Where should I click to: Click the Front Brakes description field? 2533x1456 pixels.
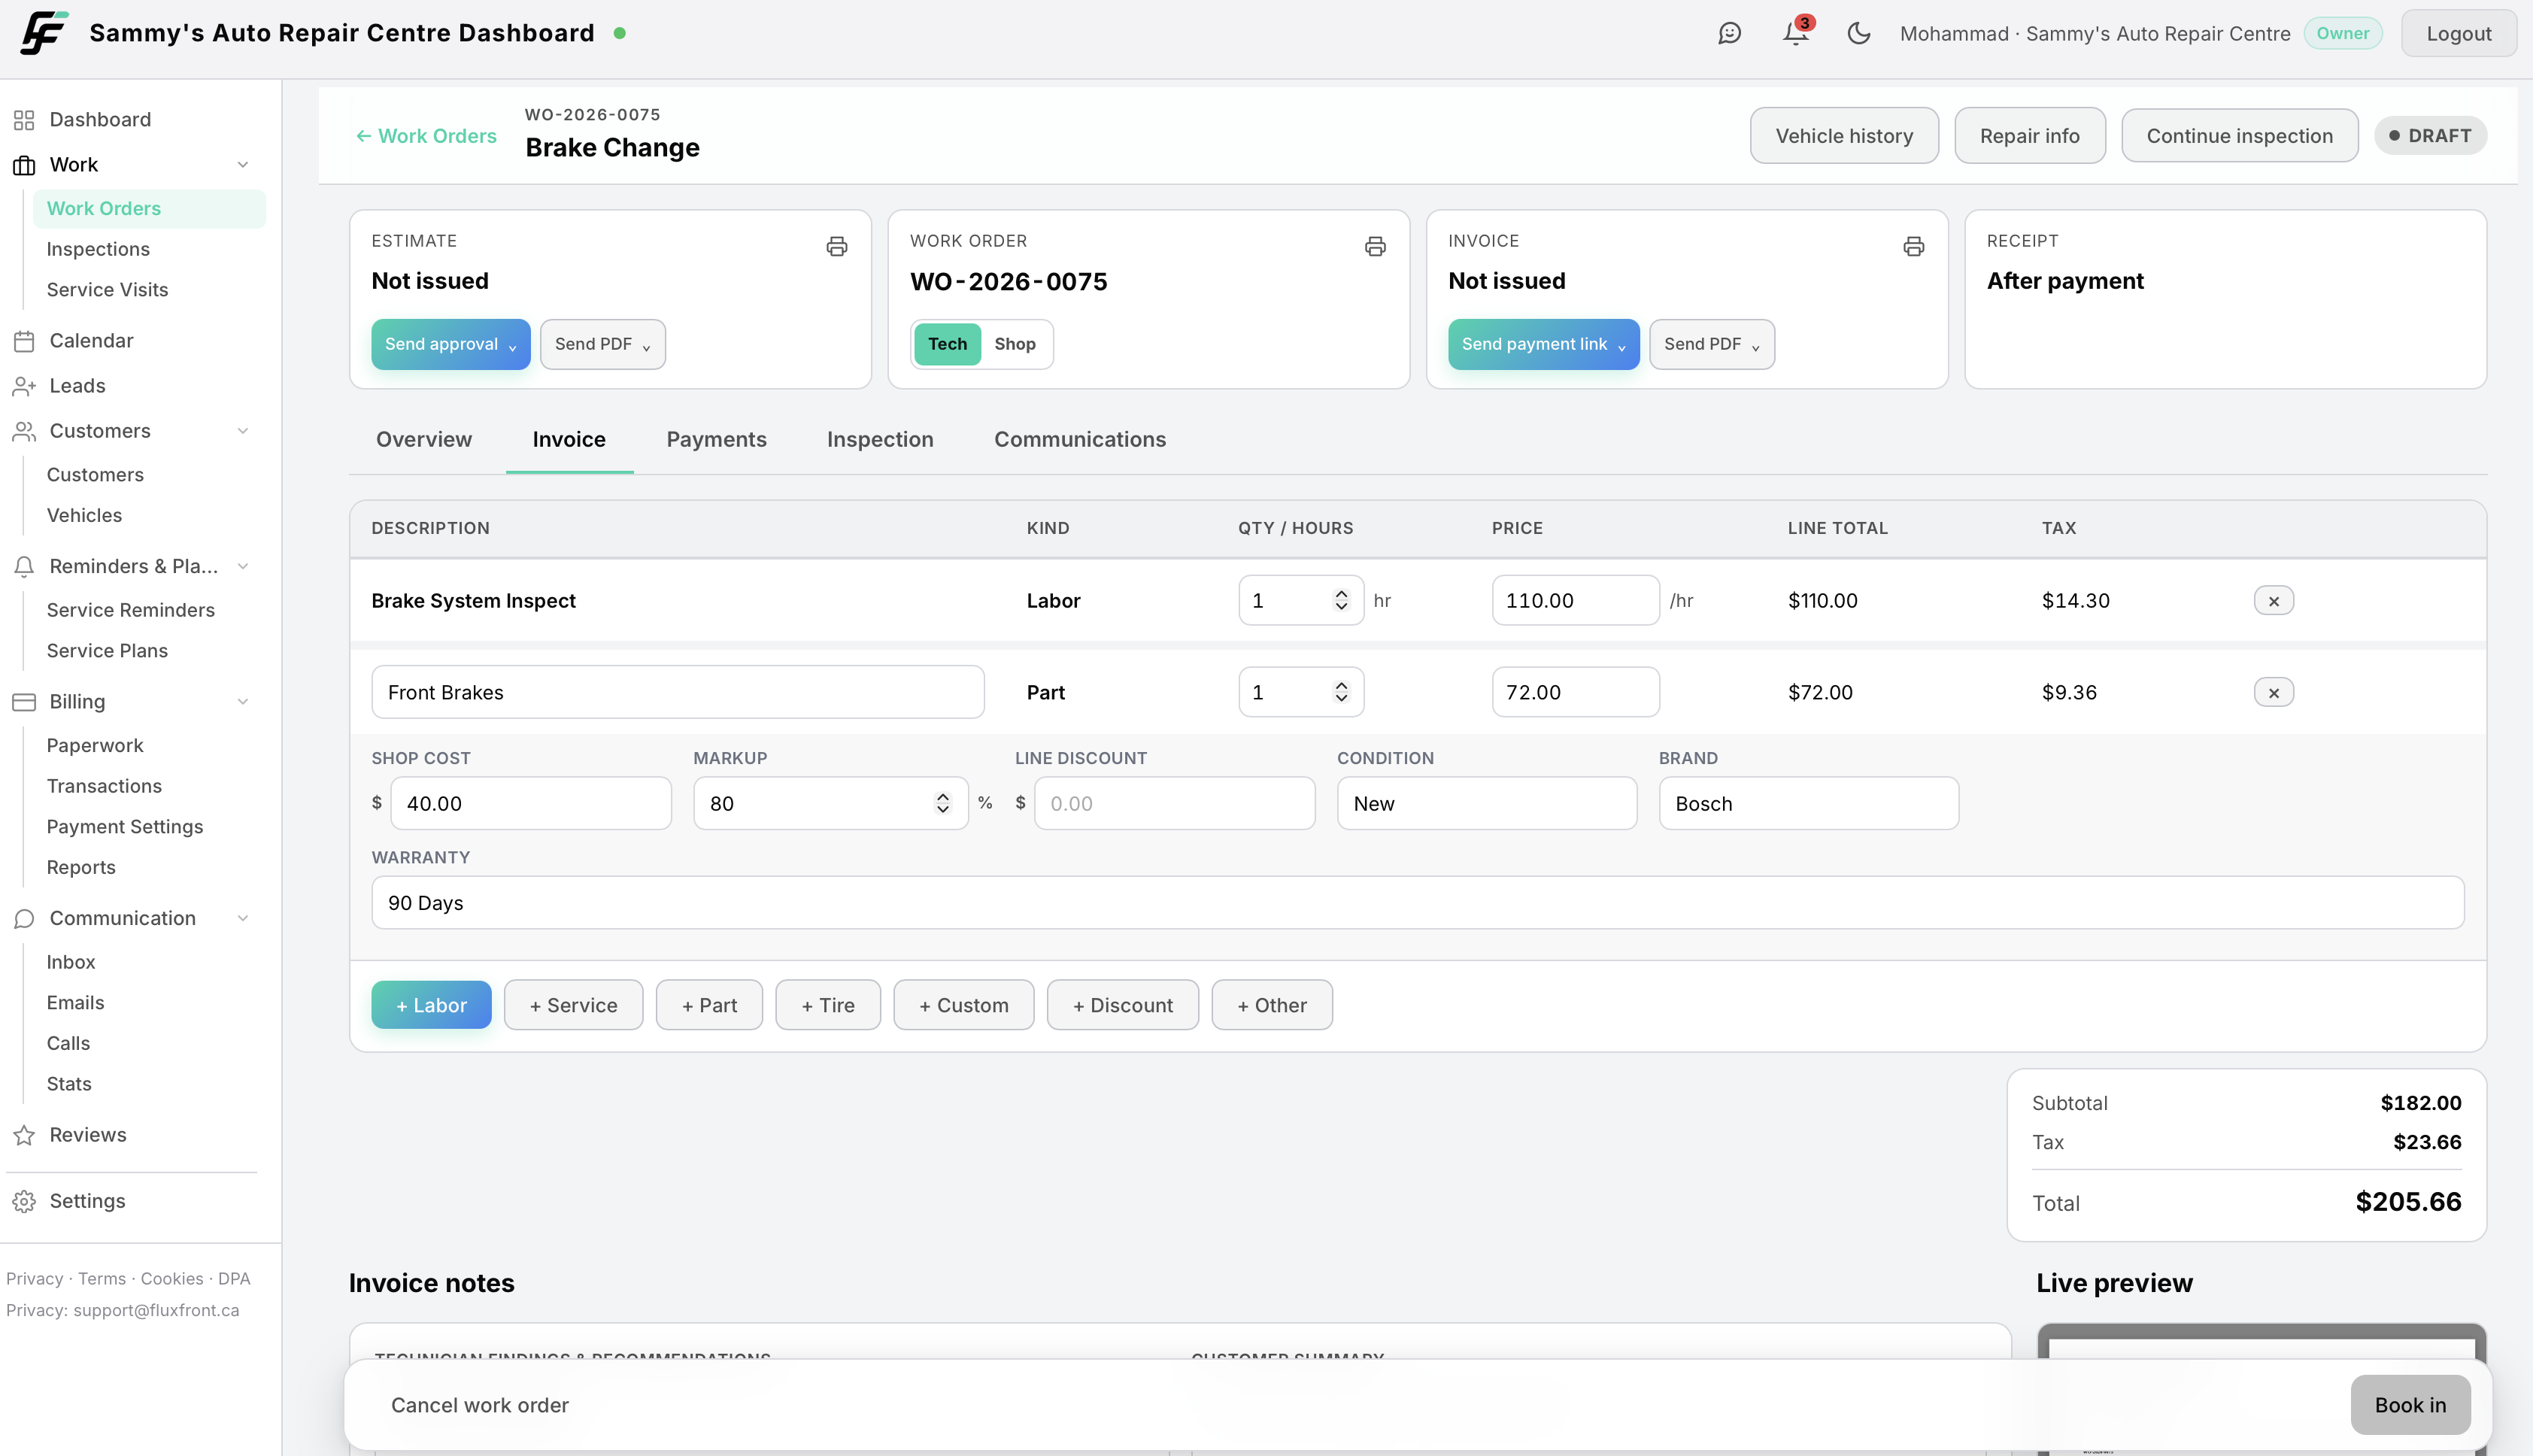pyautogui.click(x=678, y=692)
